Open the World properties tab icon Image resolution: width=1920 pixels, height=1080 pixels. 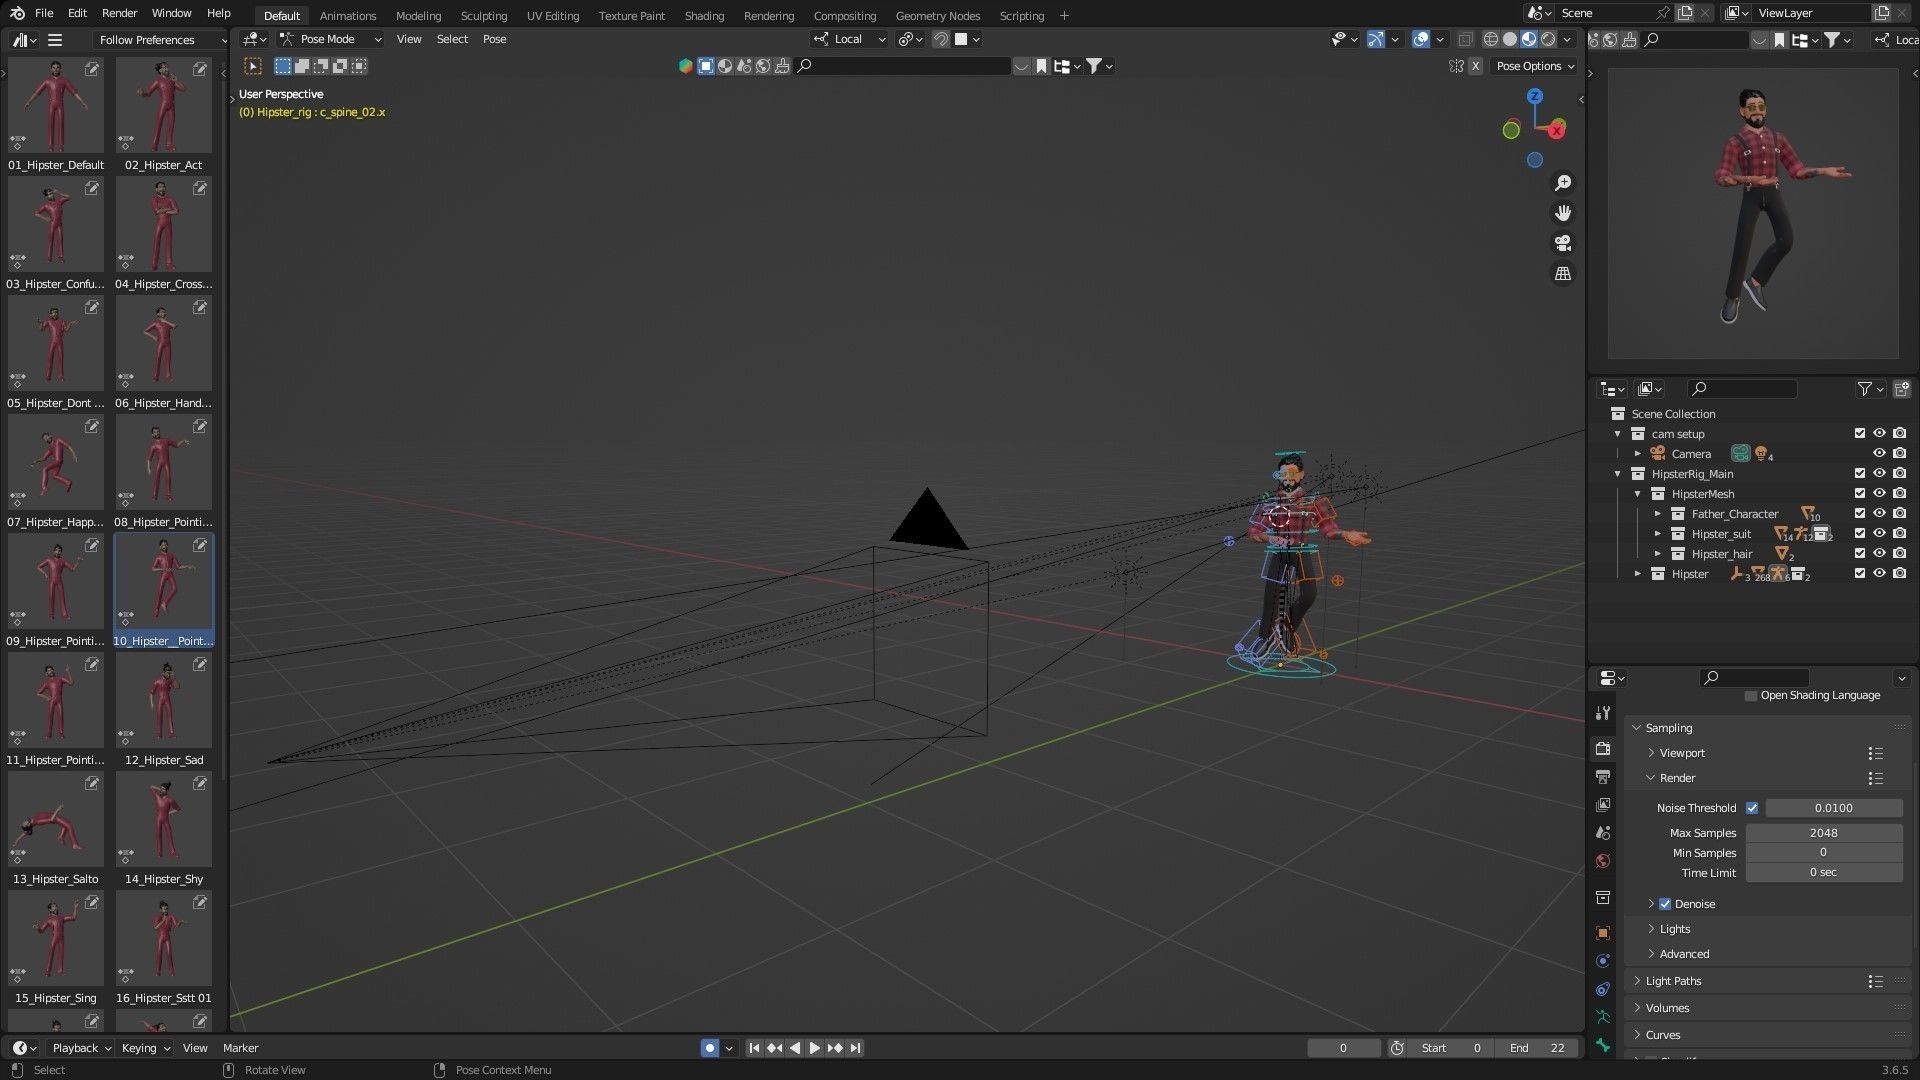click(x=1603, y=861)
